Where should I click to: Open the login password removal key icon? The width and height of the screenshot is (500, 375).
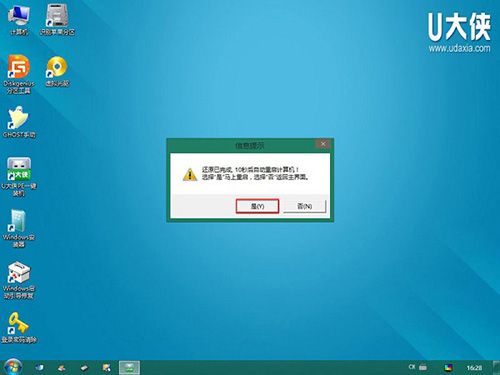19,328
